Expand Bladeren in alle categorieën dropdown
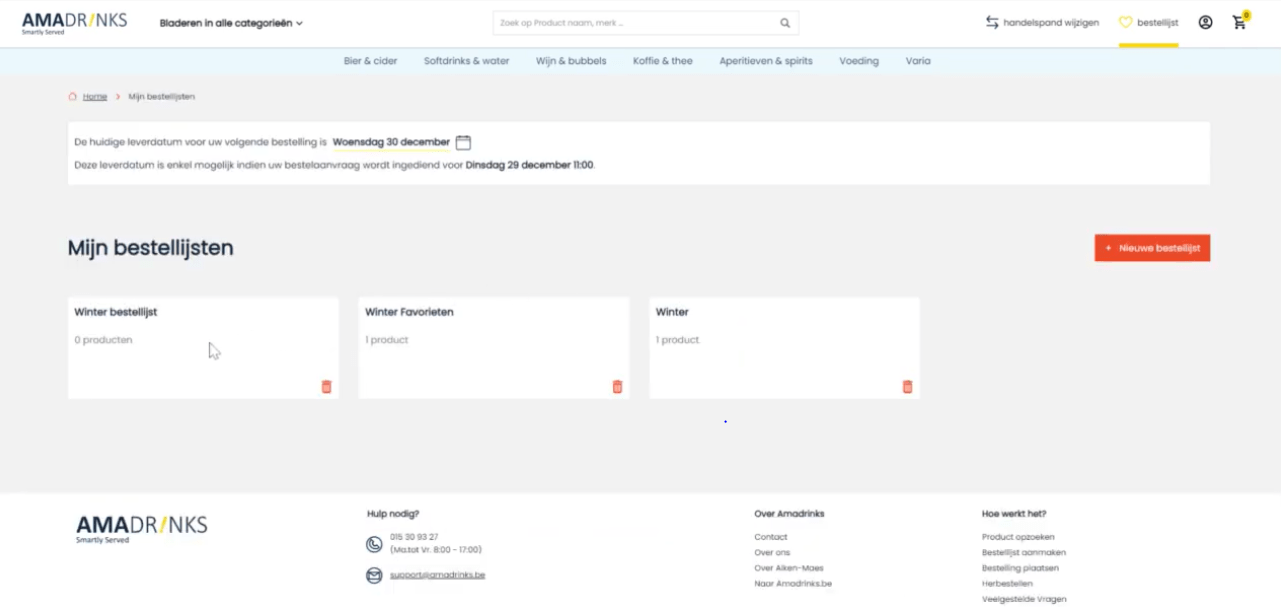Screen dimensions: 1281x607 click(231, 23)
